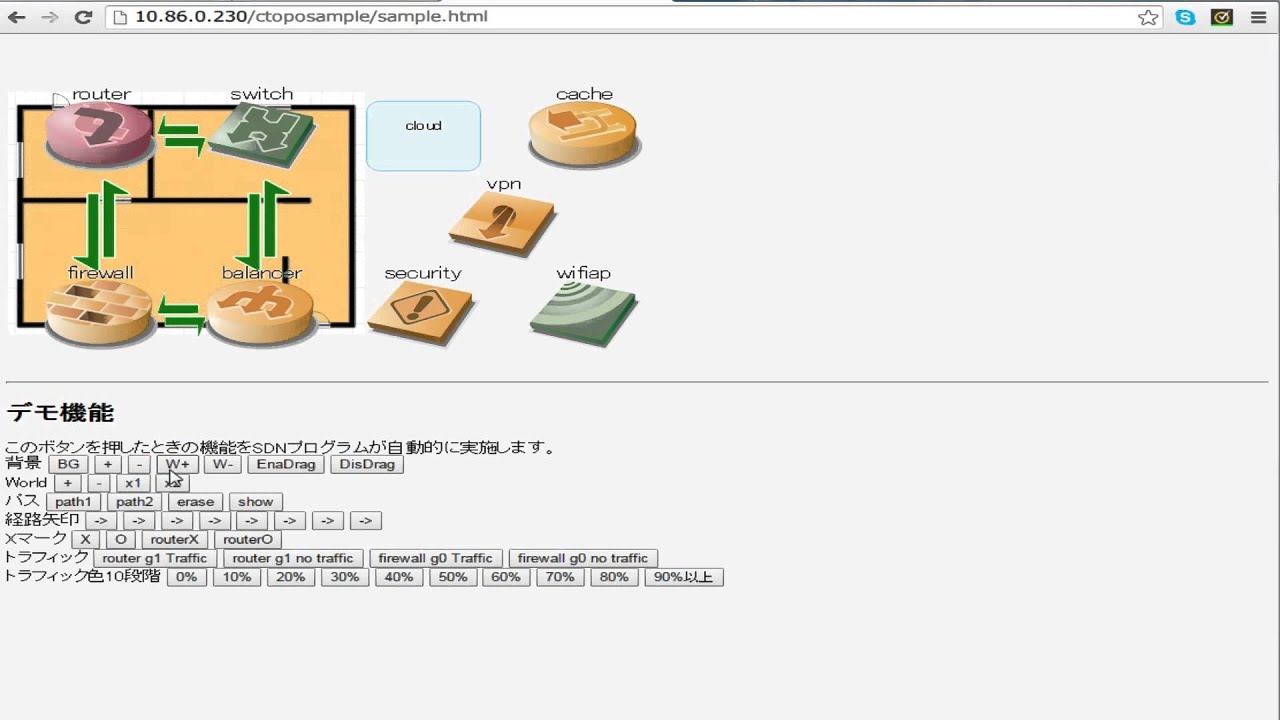
Task: Click the X button in the Xマーク row
Action: click(x=85, y=540)
